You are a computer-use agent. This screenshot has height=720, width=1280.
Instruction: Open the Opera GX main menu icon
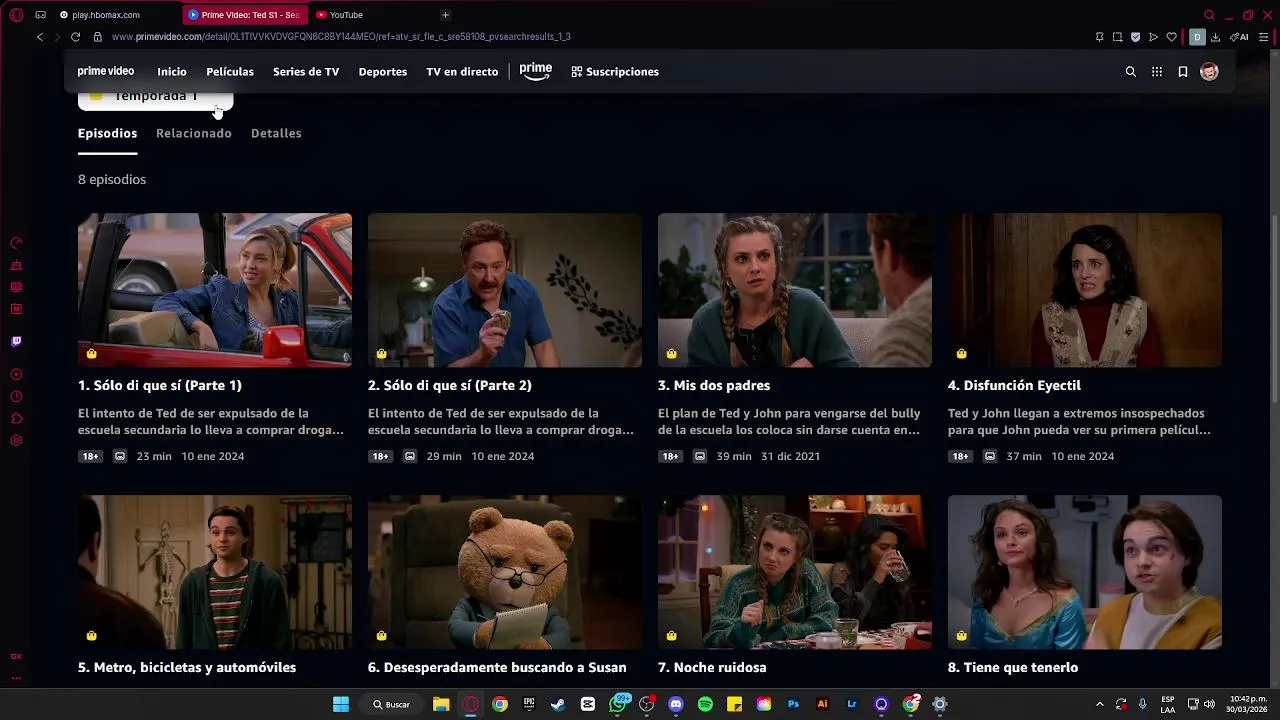(16, 15)
